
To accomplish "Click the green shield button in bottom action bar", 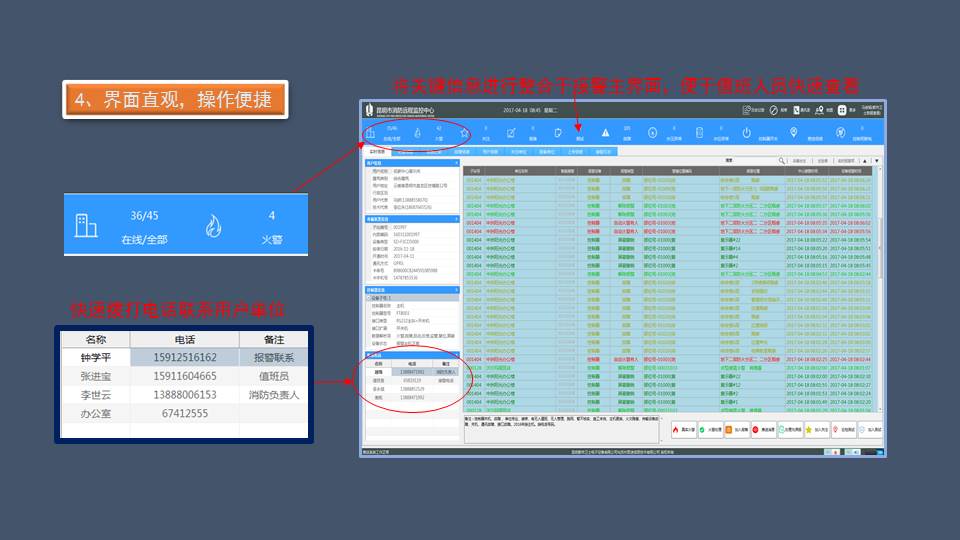I will 710,430.
